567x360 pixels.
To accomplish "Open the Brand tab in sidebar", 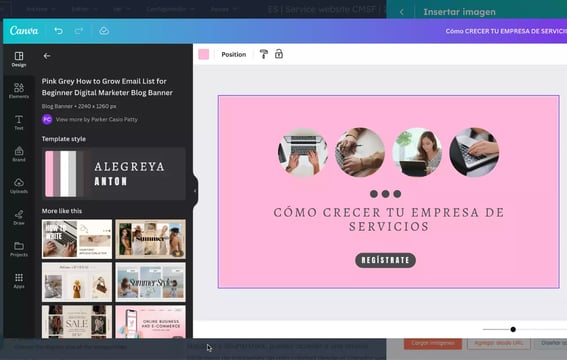I will click(19, 154).
